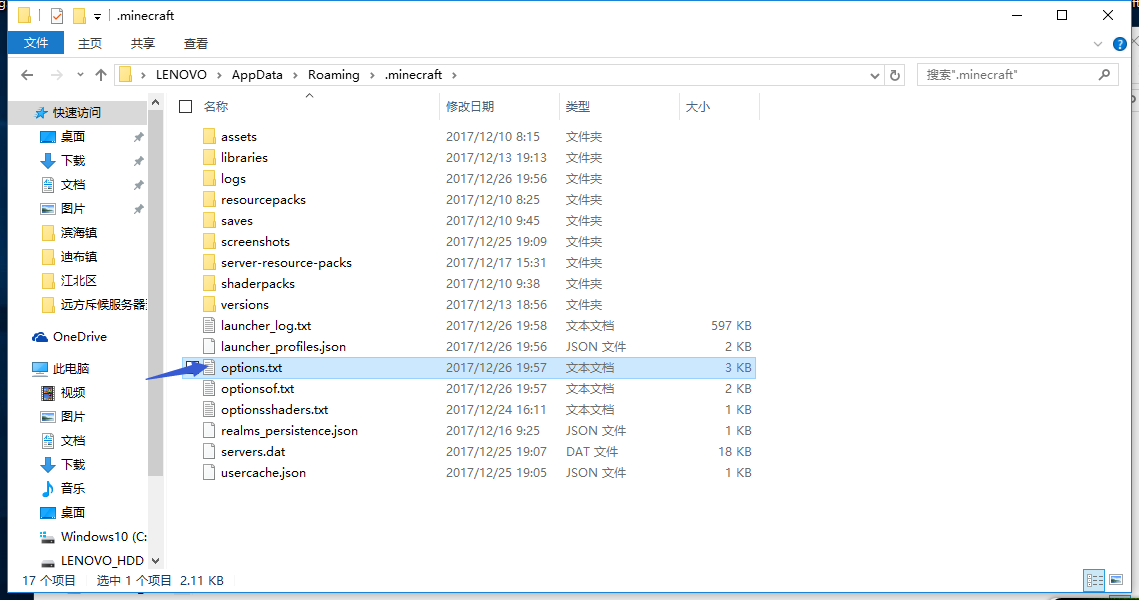Select the server-resource-packs folder icon

[x=209, y=263]
